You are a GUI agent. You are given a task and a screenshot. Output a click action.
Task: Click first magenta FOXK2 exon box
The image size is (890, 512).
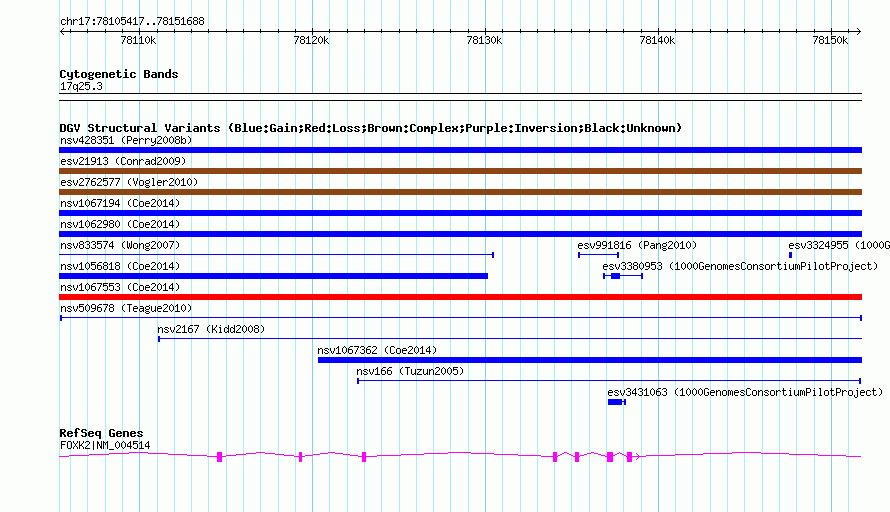pyautogui.click(x=220, y=457)
